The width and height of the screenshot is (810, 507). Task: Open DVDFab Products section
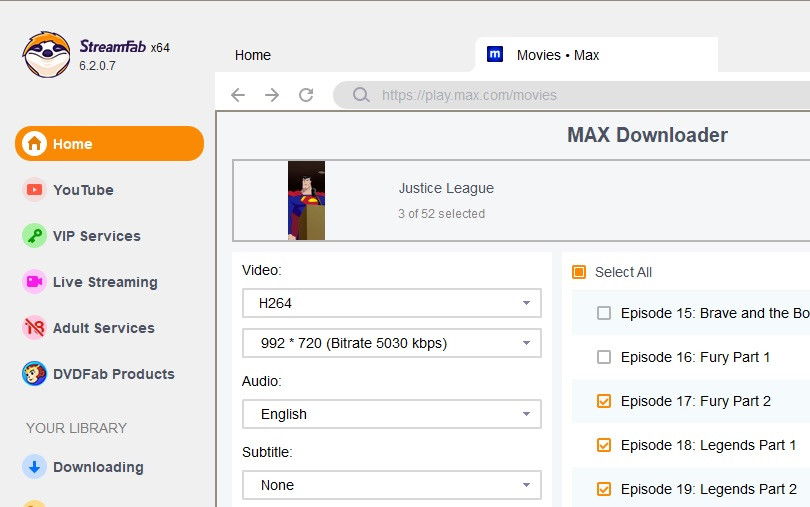[x=113, y=374]
